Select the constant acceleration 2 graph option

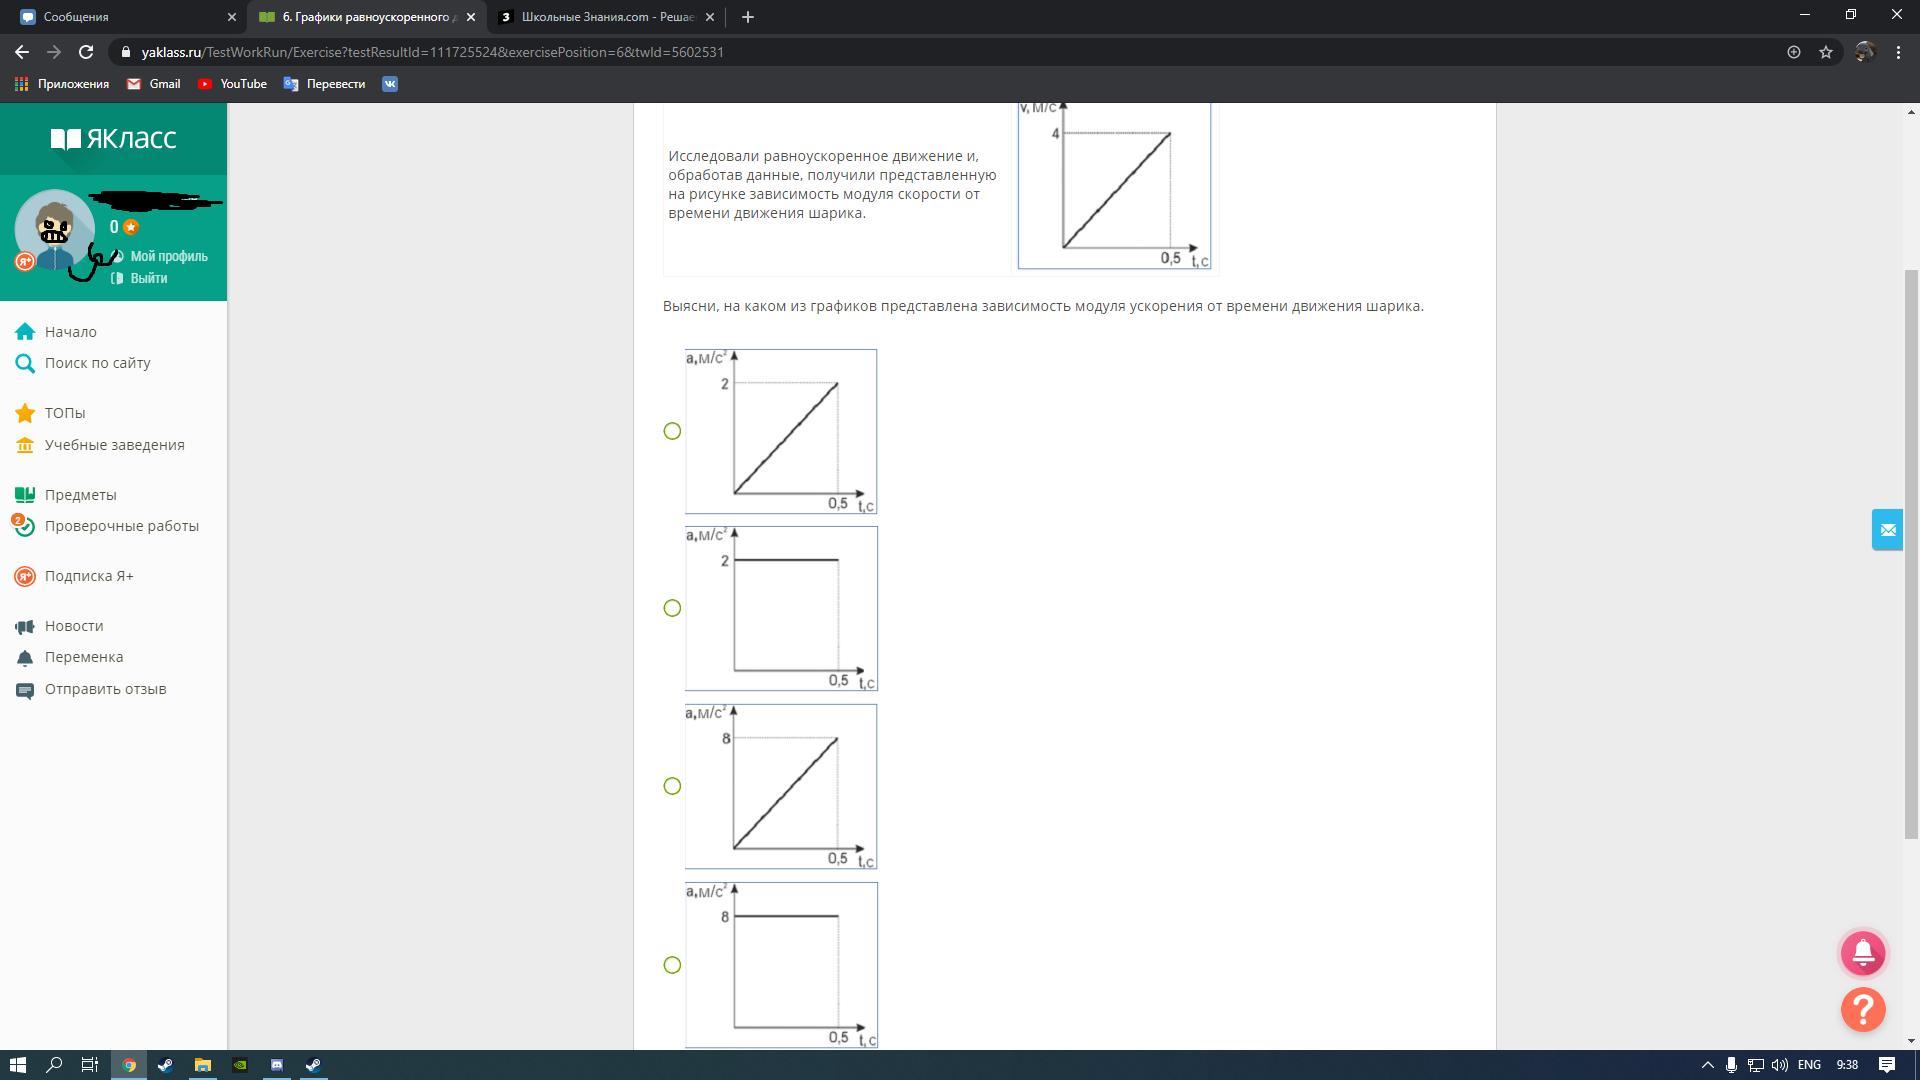pyautogui.click(x=672, y=608)
